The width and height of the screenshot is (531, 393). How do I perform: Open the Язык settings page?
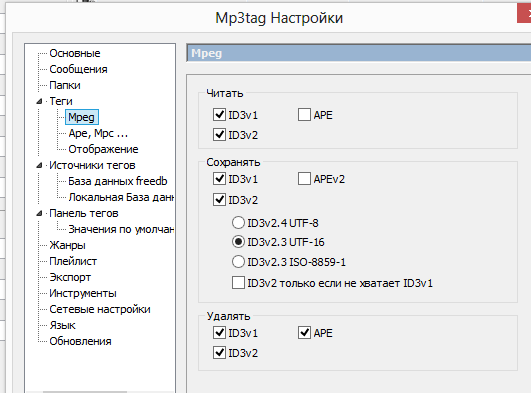[x=62, y=325]
